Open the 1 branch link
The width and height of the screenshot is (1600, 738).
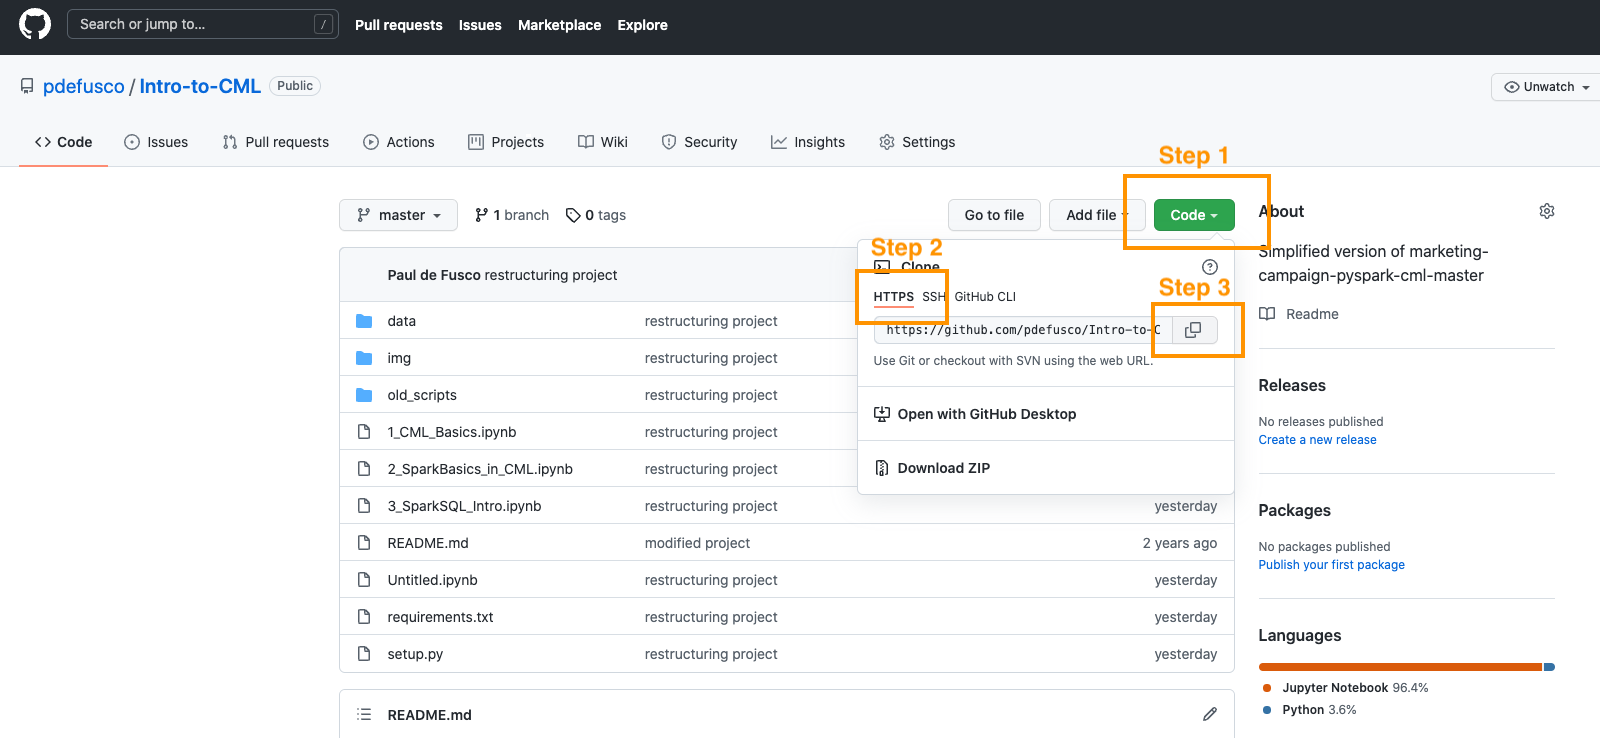coord(512,215)
